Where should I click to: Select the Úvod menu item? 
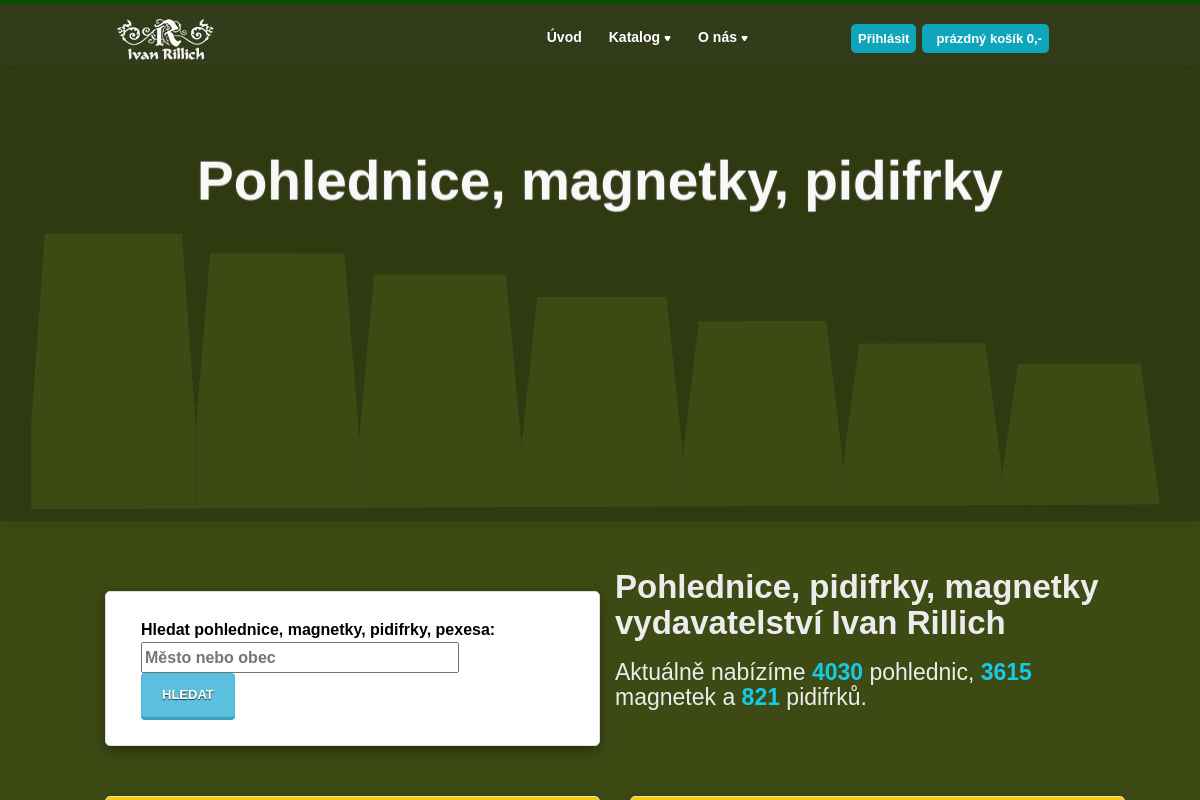pyautogui.click(x=564, y=37)
